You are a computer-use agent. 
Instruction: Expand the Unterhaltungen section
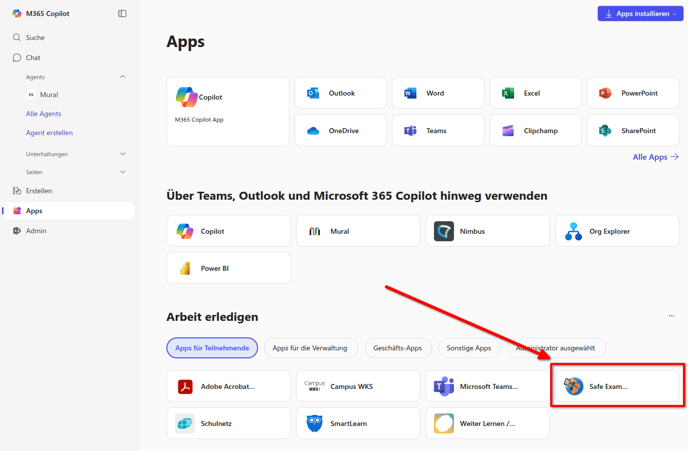tap(122, 154)
